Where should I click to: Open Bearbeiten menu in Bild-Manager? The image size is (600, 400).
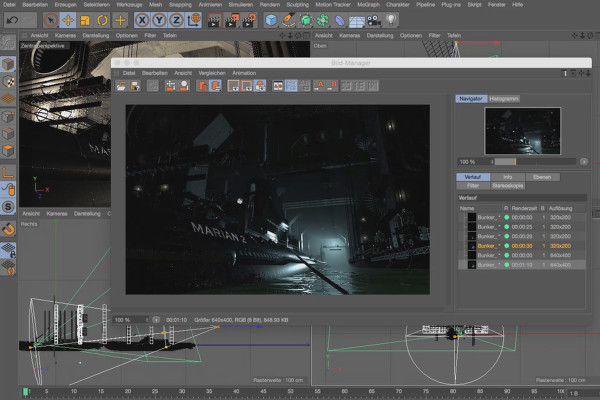click(155, 73)
